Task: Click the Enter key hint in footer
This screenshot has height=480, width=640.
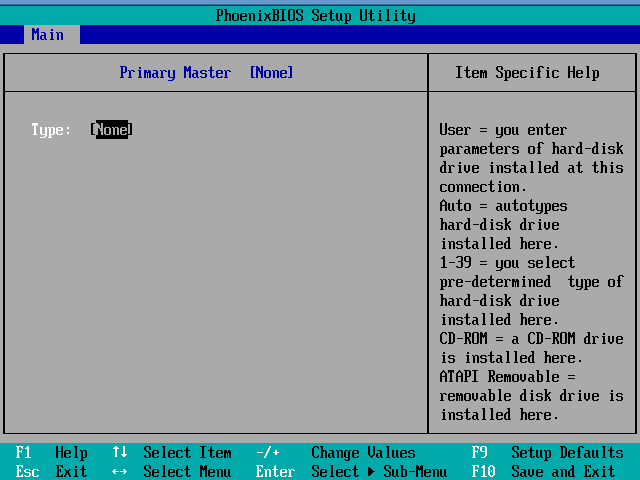Action: click(276, 471)
